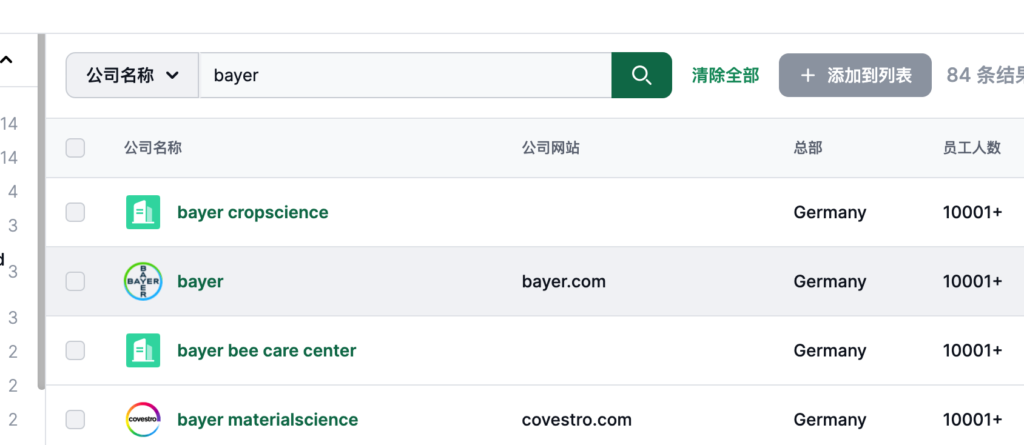Open the bayer cropscience building icon
The image size is (1024, 445).
coord(143,212)
